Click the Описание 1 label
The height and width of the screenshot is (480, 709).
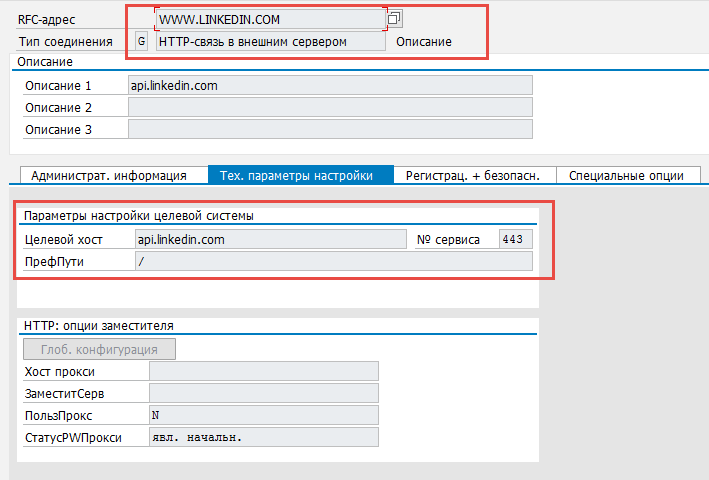(58, 86)
